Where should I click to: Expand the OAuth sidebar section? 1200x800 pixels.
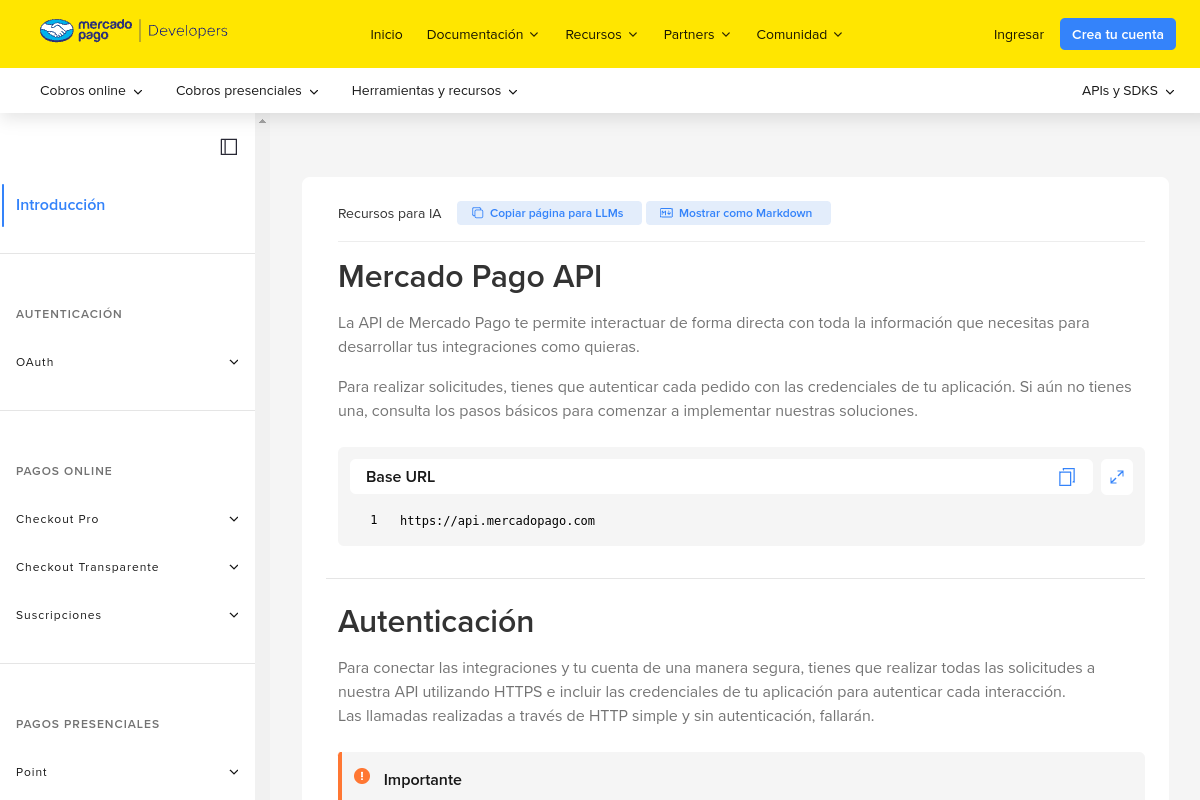coord(128,362)
